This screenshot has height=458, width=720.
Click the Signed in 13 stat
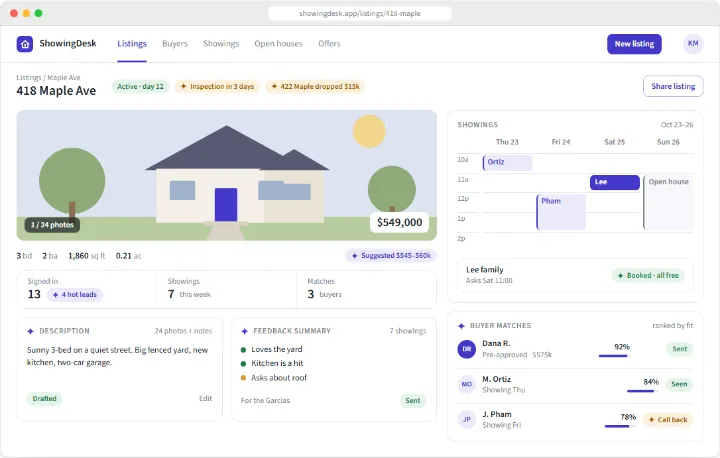click(x=87, y=289)
